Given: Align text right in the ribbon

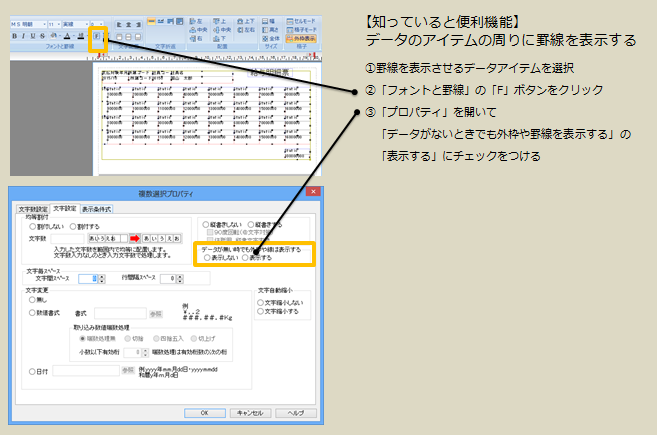Looking at the screenshot, I should (138, 25).
